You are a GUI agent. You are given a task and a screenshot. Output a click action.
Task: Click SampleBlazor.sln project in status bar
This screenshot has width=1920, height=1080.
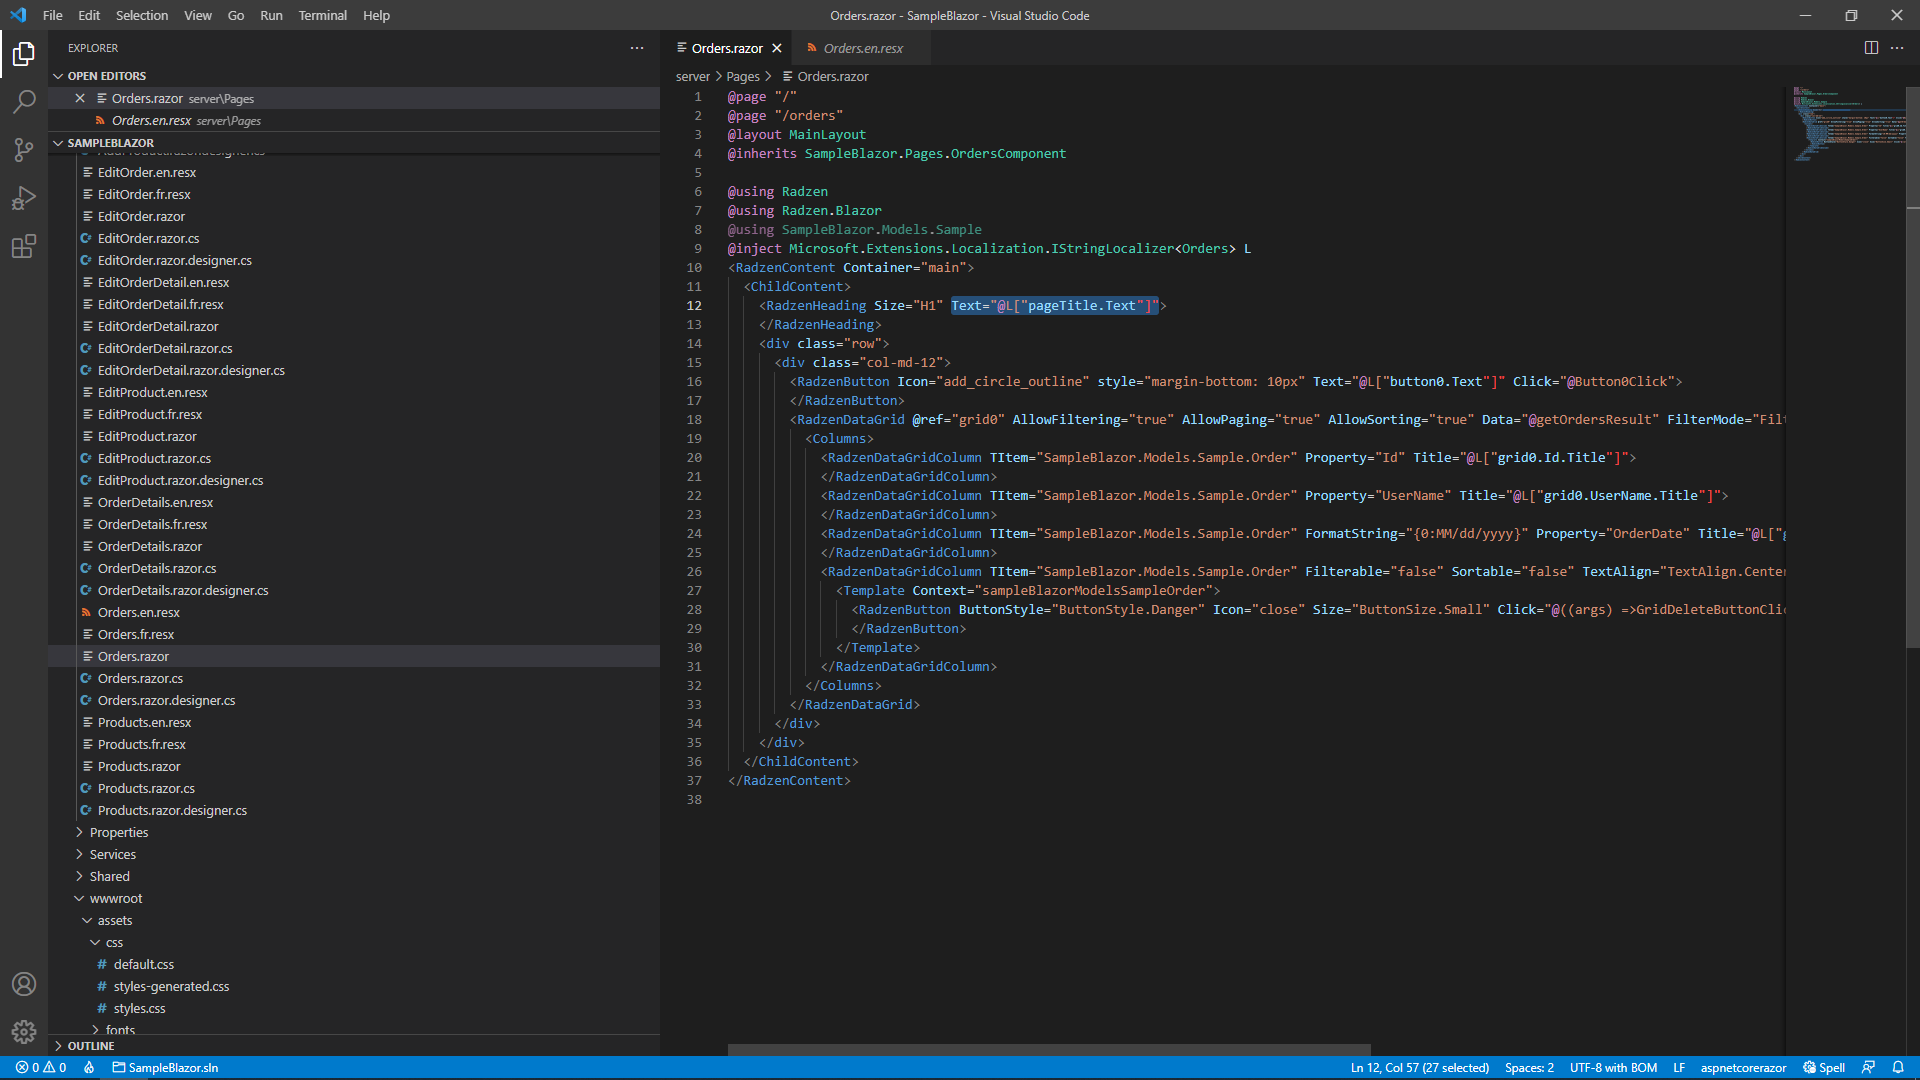click(165, 1068)
